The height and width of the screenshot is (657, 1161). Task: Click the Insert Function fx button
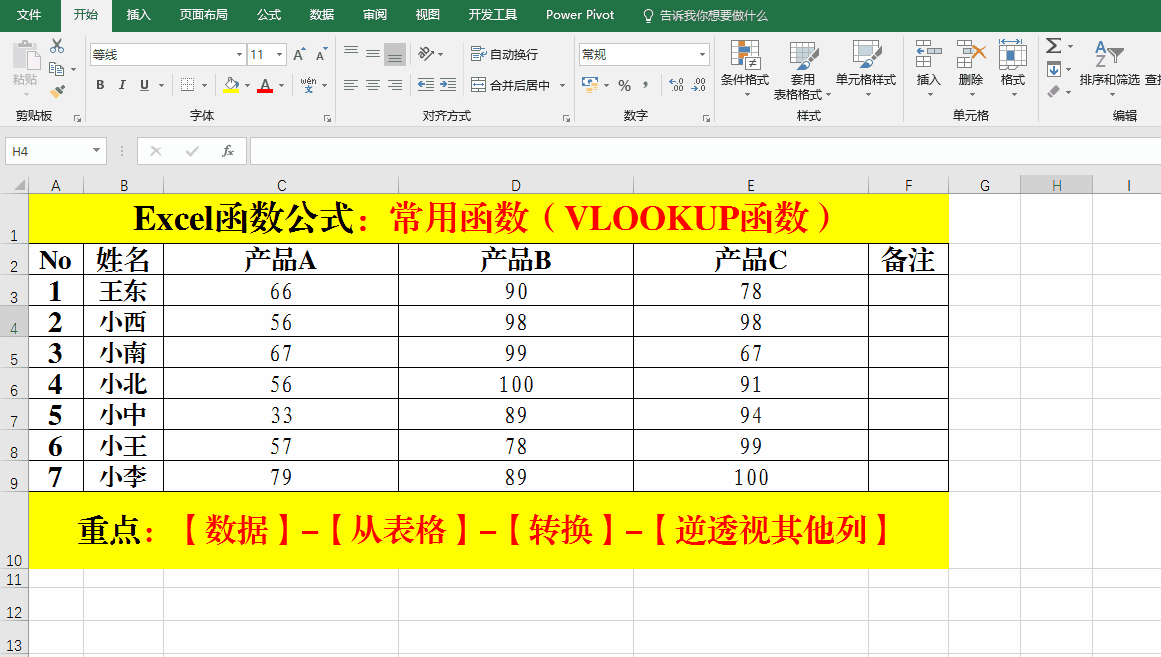[x=228, y=151]
